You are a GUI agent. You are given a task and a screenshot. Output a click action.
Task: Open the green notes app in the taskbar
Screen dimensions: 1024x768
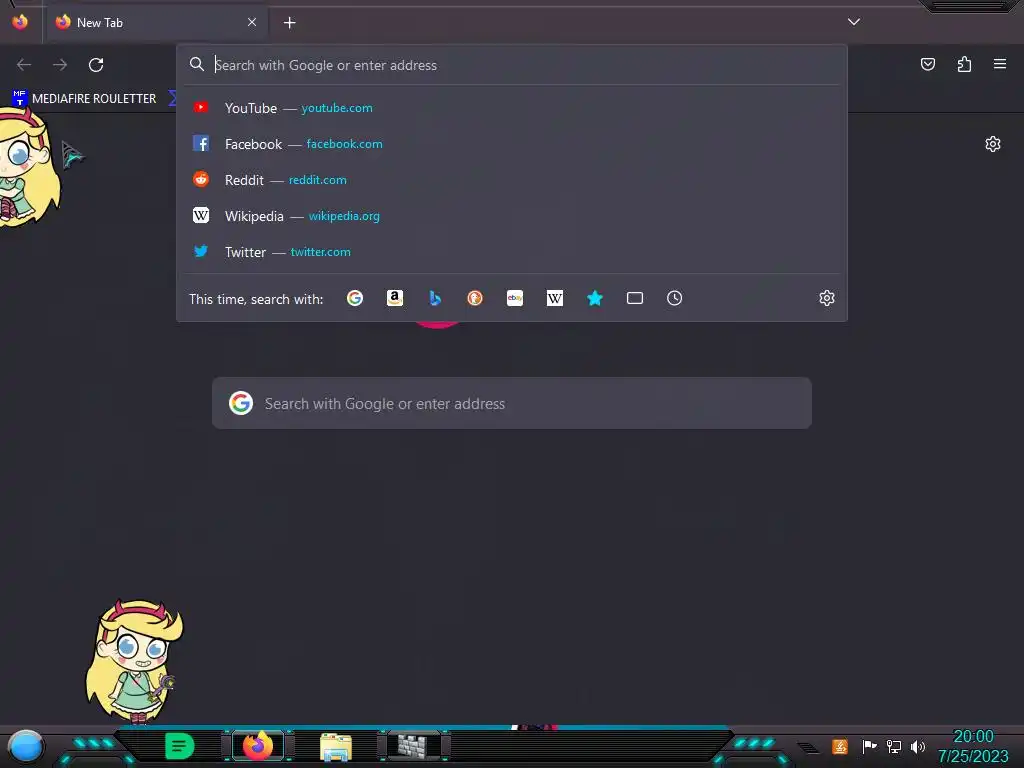(x=179, y=746)
